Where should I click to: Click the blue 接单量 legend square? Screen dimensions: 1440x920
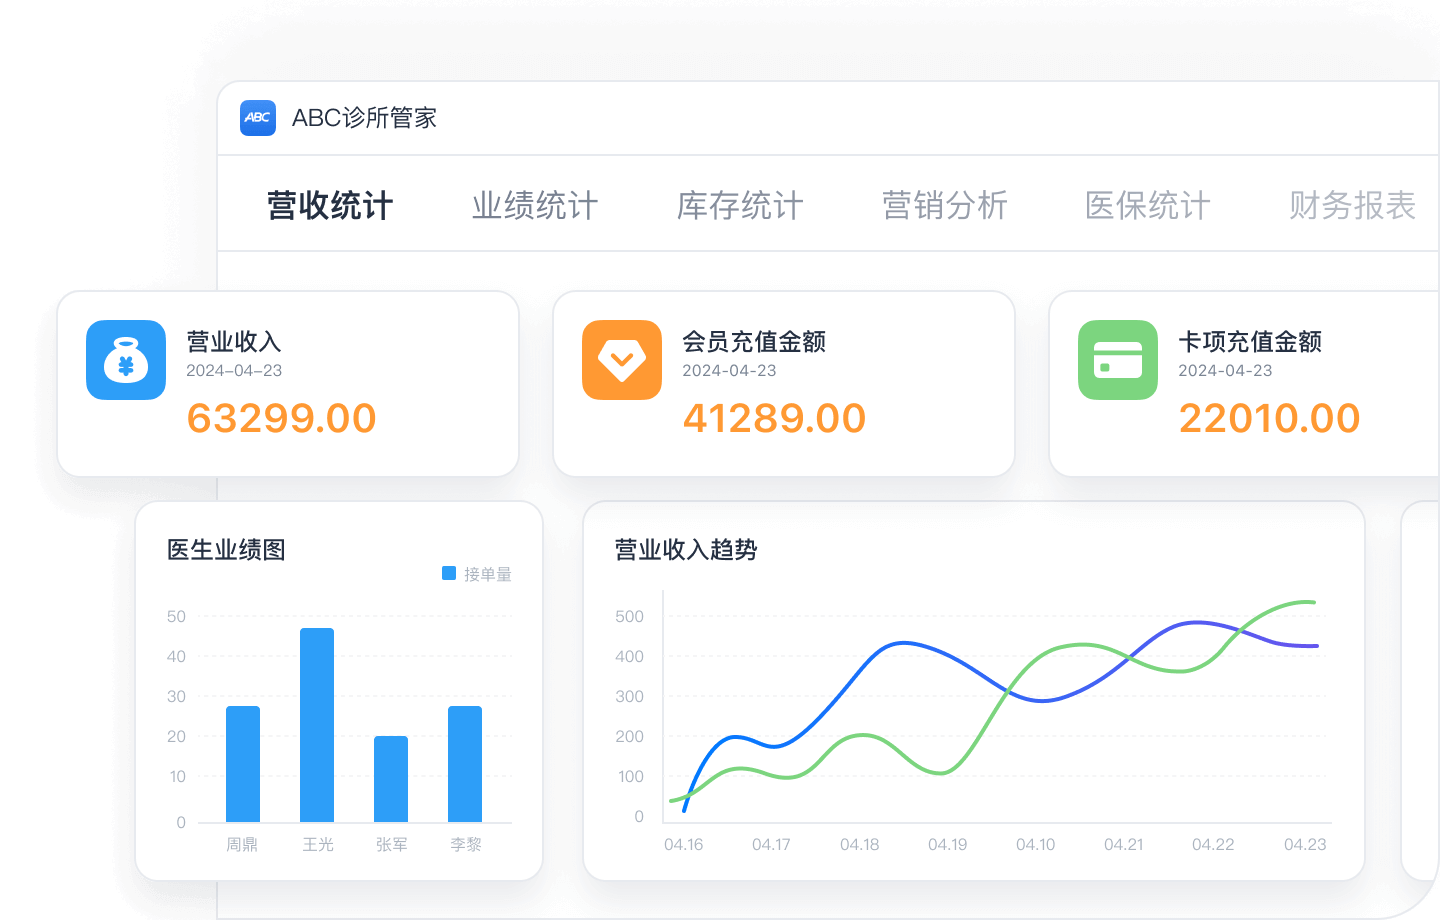[449, 574]
